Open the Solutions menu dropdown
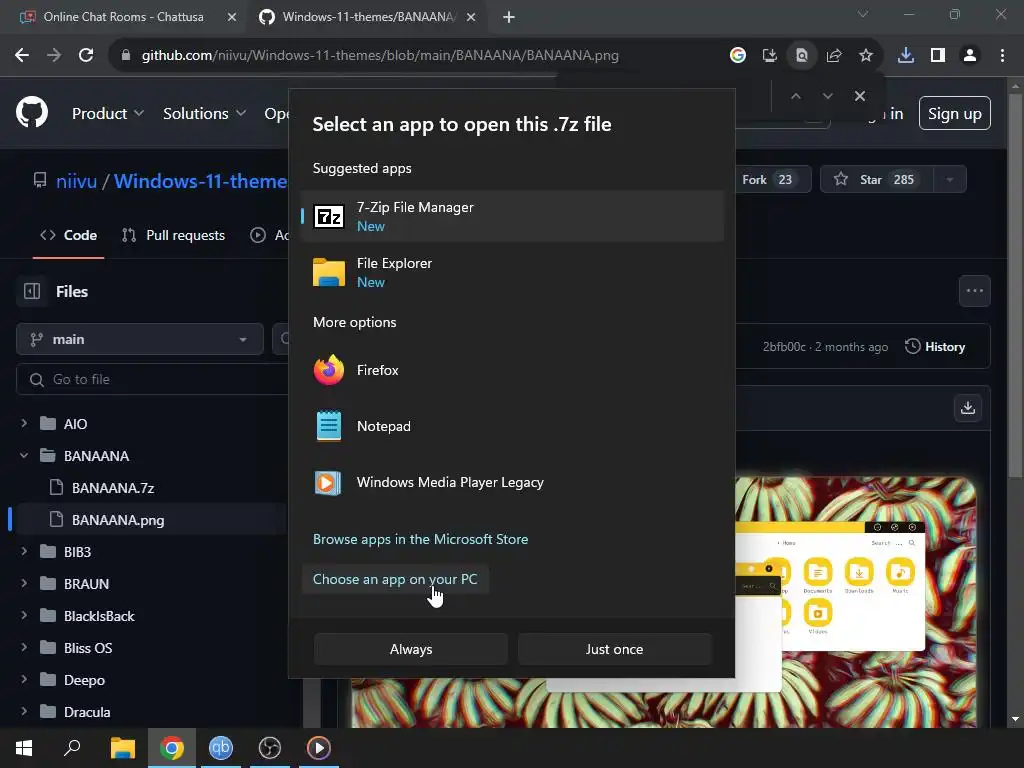The image size is (1024, 768). click(x=204, y=114)
